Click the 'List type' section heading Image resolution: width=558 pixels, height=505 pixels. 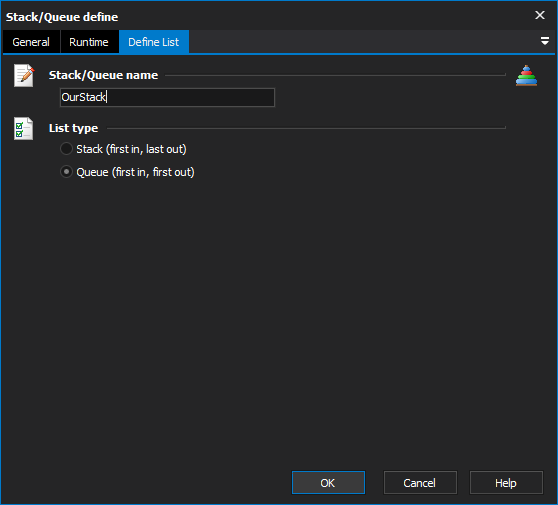73,128
